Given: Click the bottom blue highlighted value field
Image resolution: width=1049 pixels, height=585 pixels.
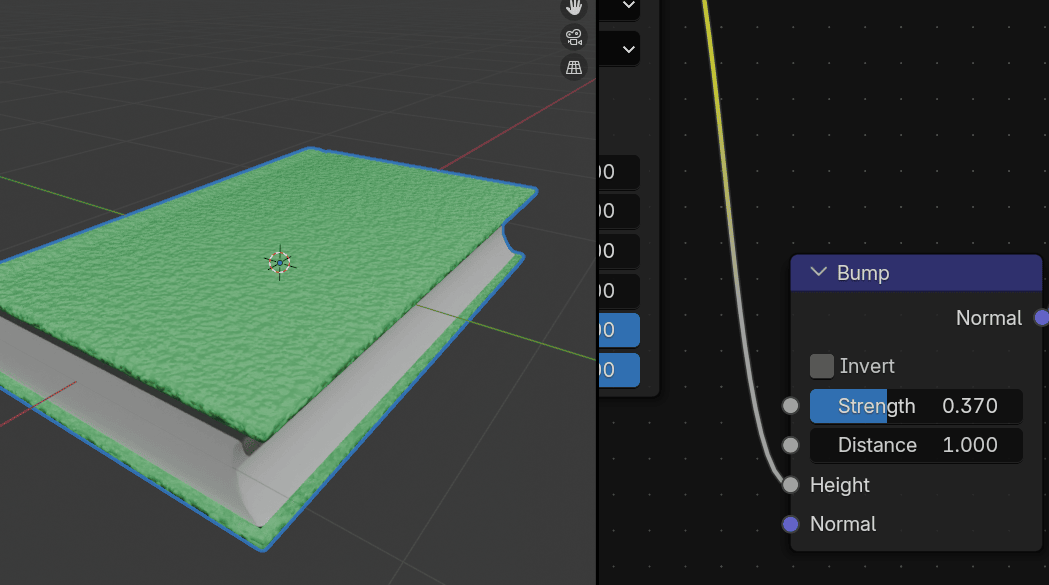Looking at the screenshot, I should tap(618, 369).
